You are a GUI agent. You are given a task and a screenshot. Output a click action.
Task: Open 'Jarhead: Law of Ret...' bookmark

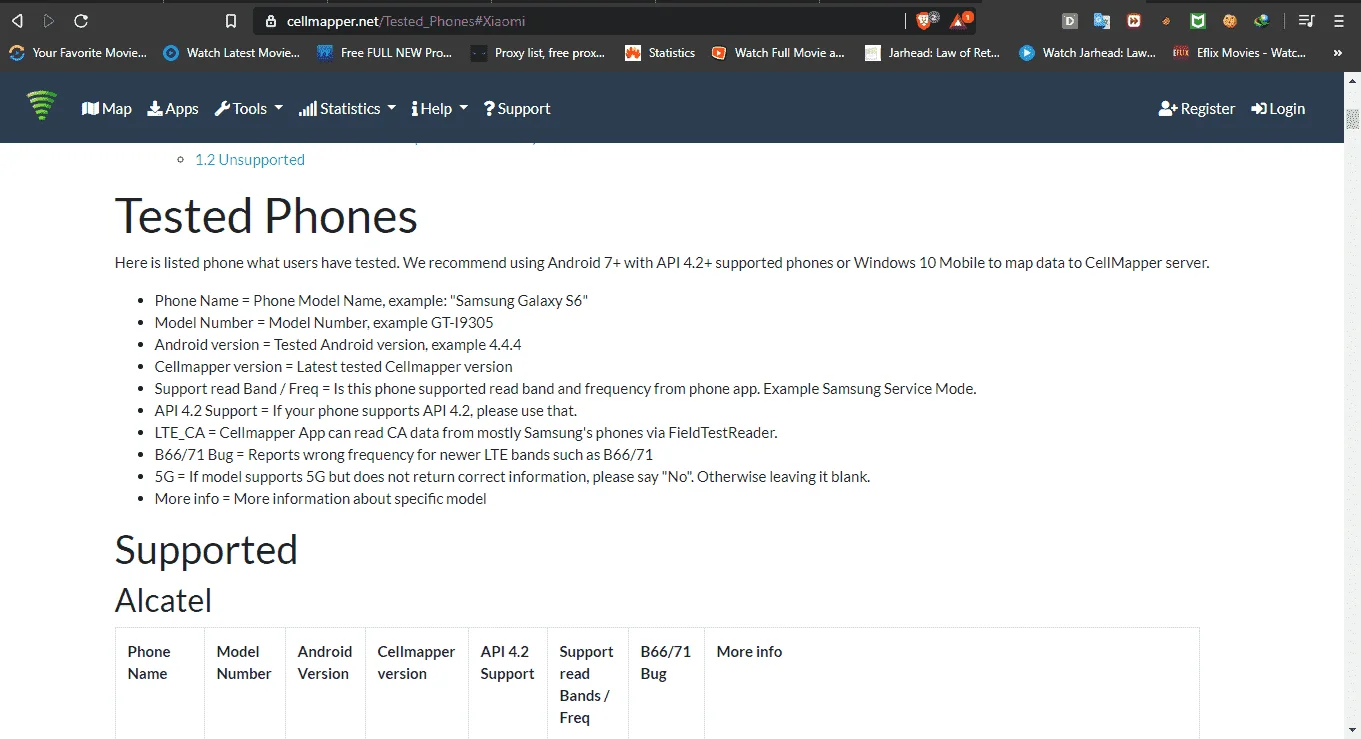click(x=933, y=53)
